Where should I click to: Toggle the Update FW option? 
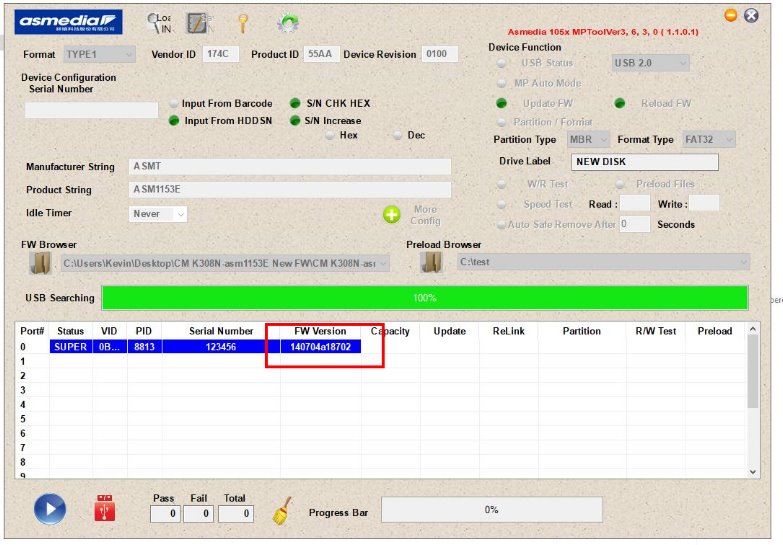501,103
